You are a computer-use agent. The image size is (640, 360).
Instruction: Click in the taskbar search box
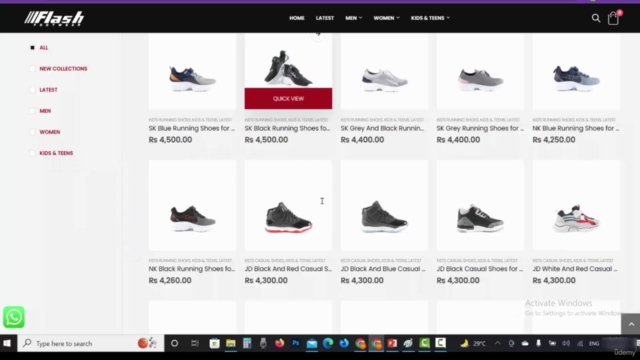click(x=91, y=343)
